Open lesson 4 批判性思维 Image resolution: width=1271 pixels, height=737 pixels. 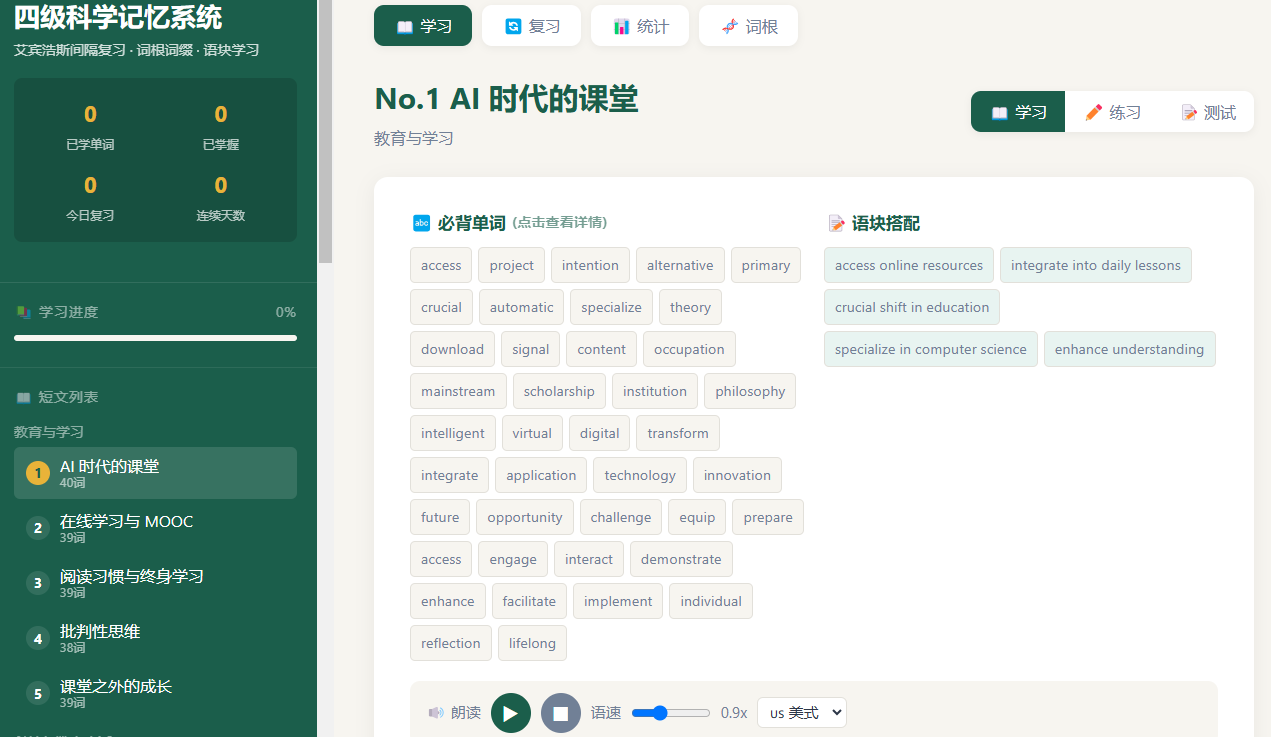point(155,638)
